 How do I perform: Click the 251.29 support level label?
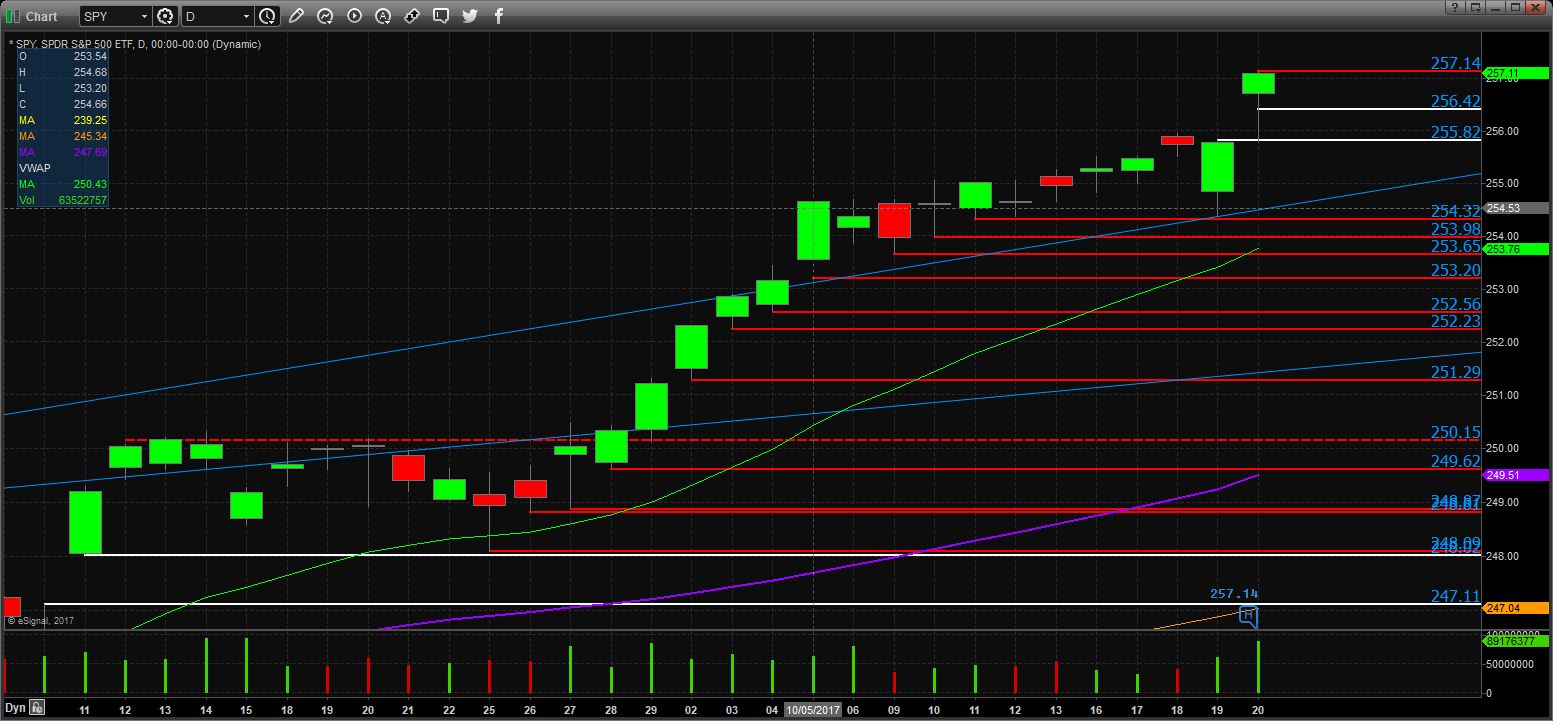click(x=1455, y=372)
